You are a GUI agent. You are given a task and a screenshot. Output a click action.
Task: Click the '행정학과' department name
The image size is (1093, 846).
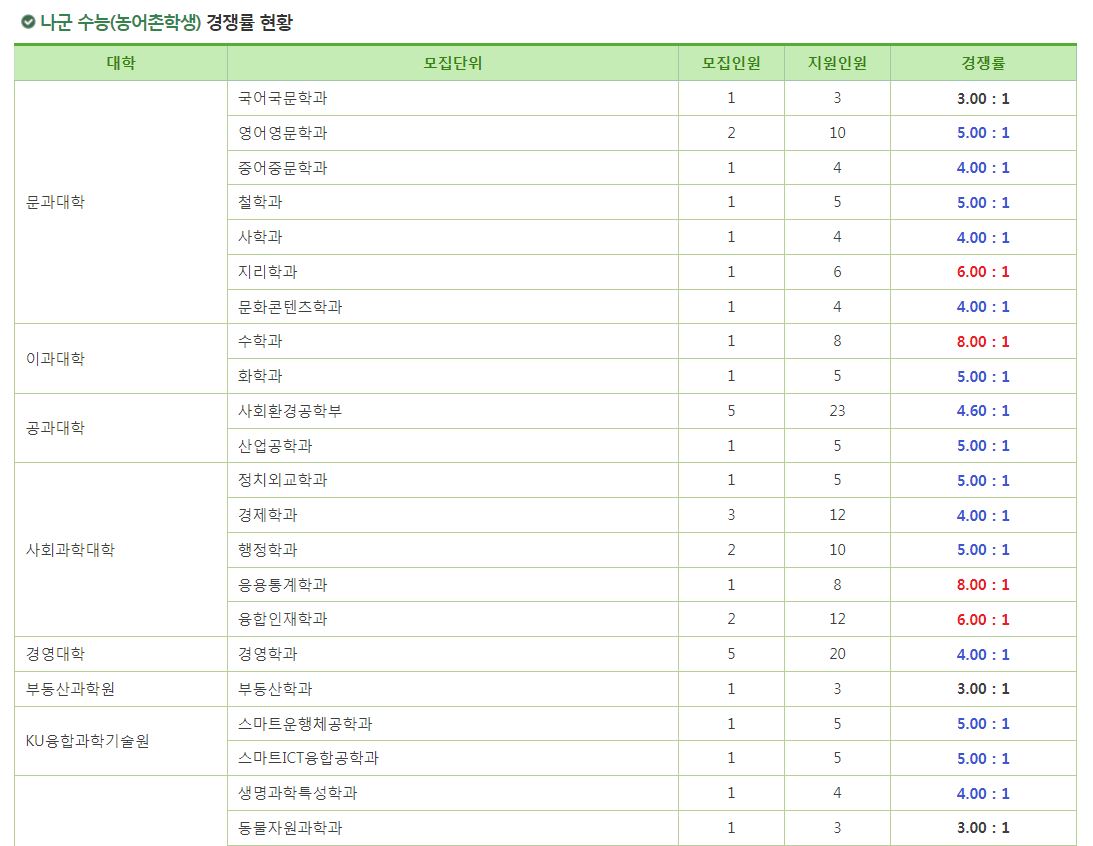[268, 550]
